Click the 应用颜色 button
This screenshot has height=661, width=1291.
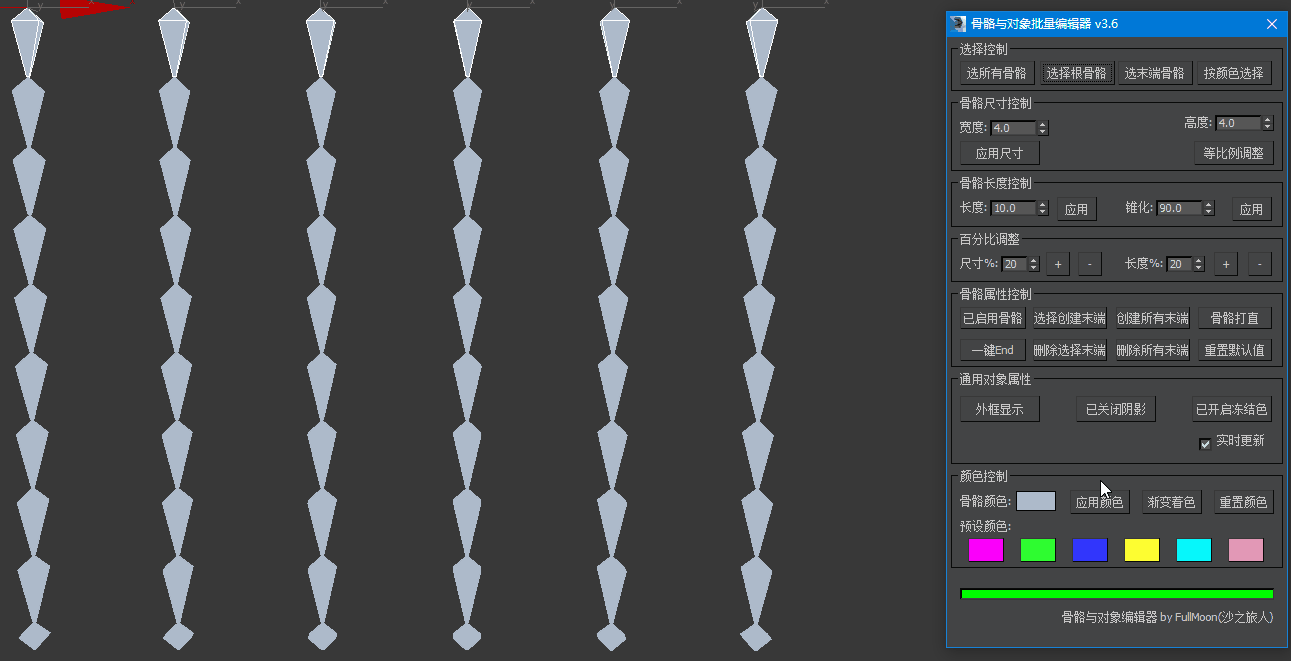pyautogui.click(x=1099, y=502)
